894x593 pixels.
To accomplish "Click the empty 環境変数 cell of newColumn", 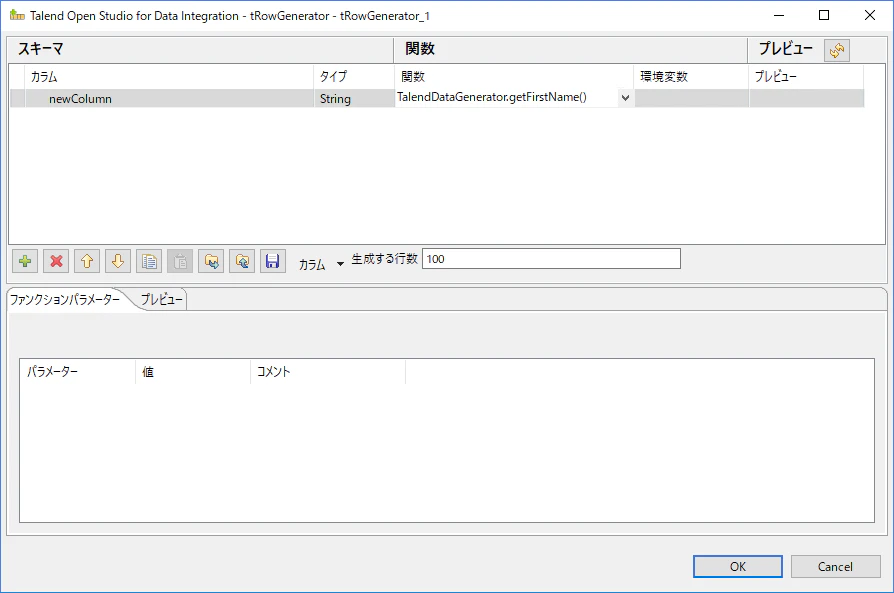I will click(x=692, y=99).
